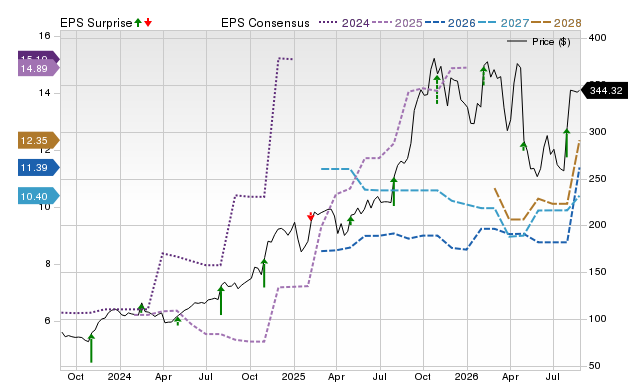Click the tan dashed 2028 legend line
The height and width of the screenshot is (382, 640).
click(x=541, y=23)
